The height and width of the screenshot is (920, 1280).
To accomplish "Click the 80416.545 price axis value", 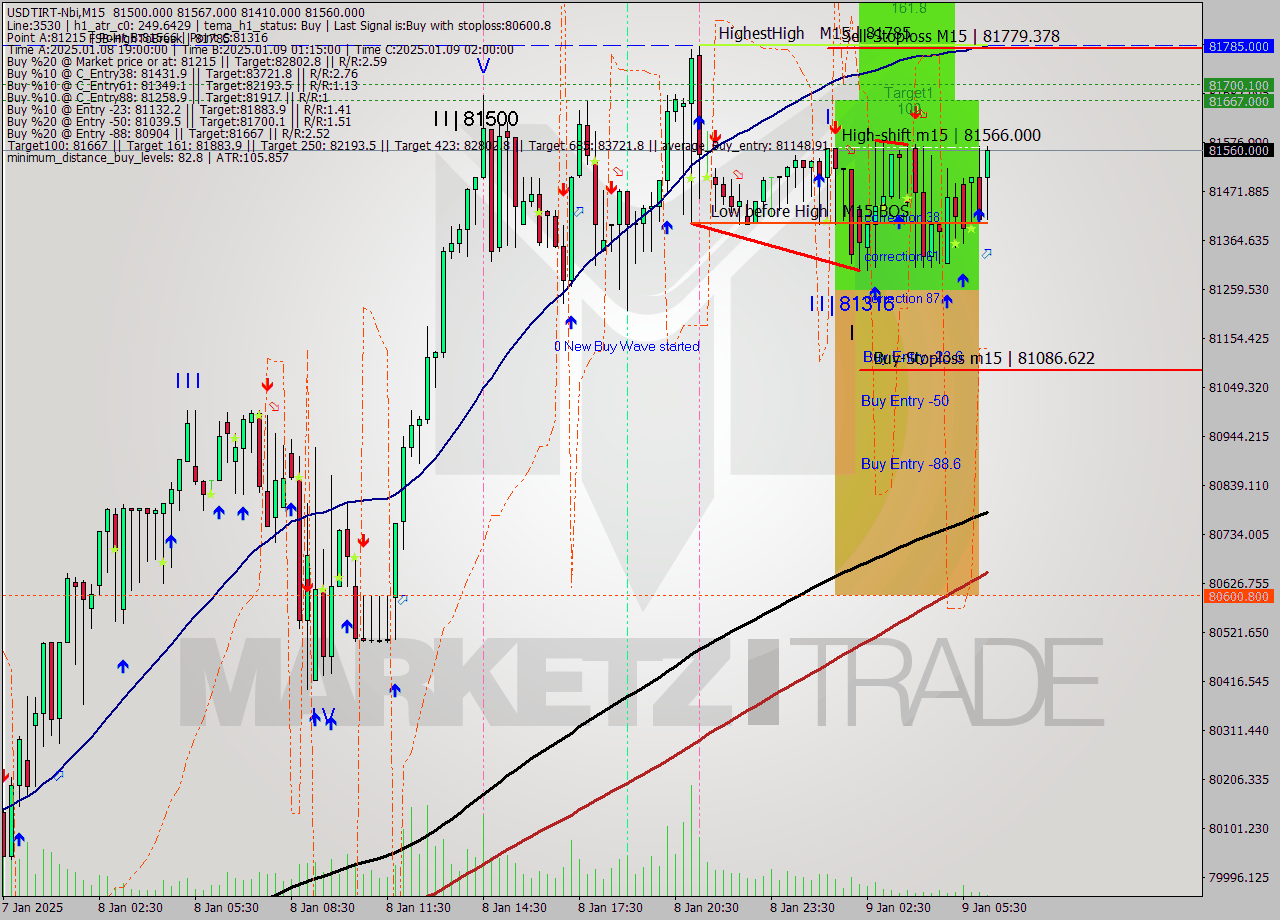I will click(x=1239, y=681).
